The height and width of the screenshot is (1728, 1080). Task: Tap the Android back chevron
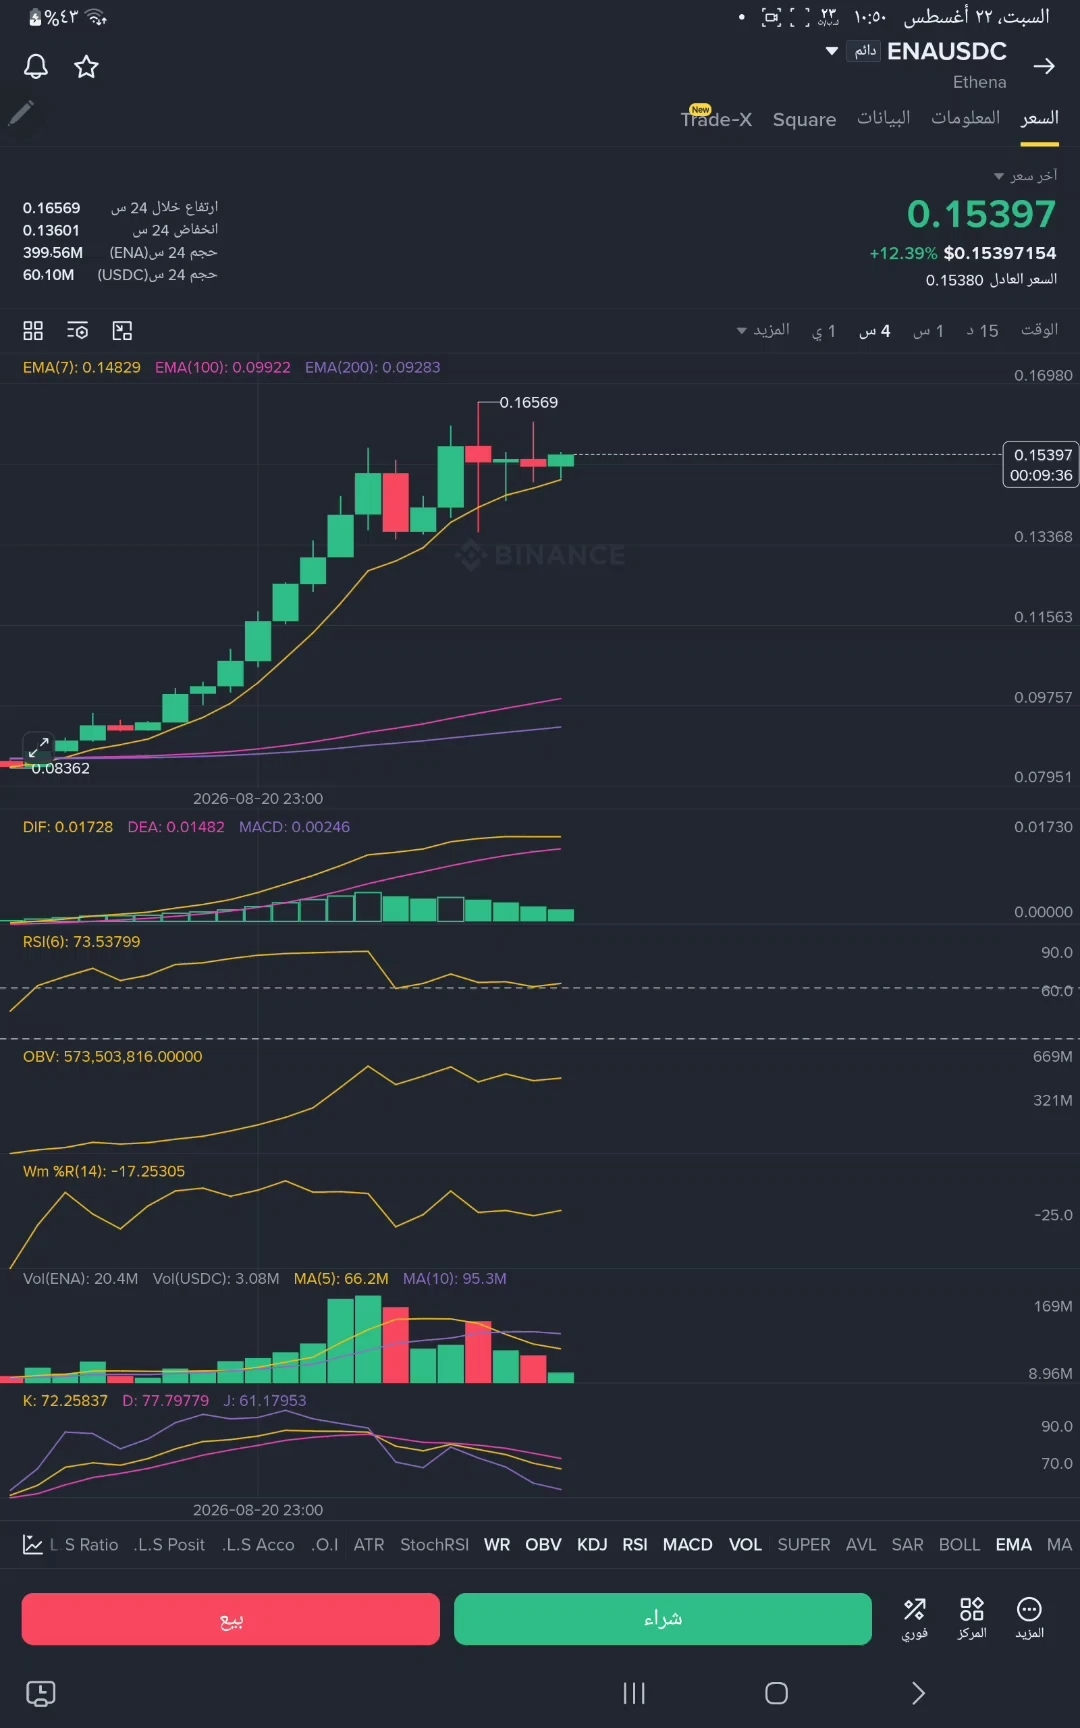918,1693
